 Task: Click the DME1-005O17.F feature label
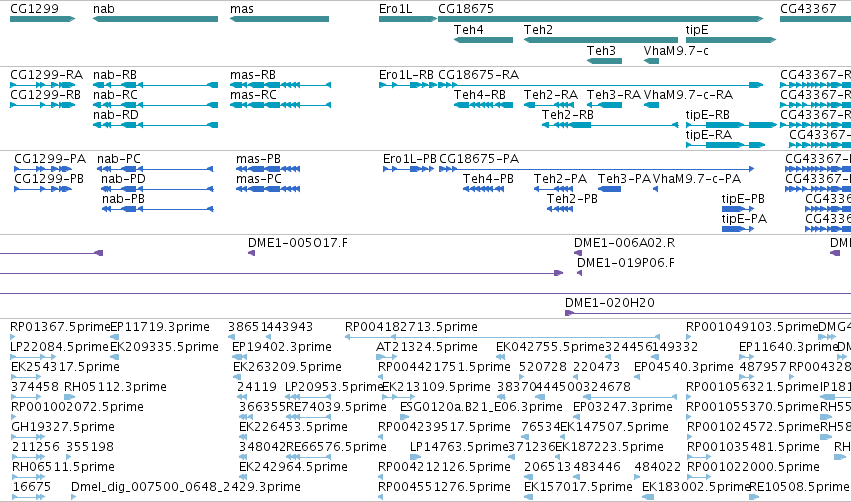click(298, 243)
